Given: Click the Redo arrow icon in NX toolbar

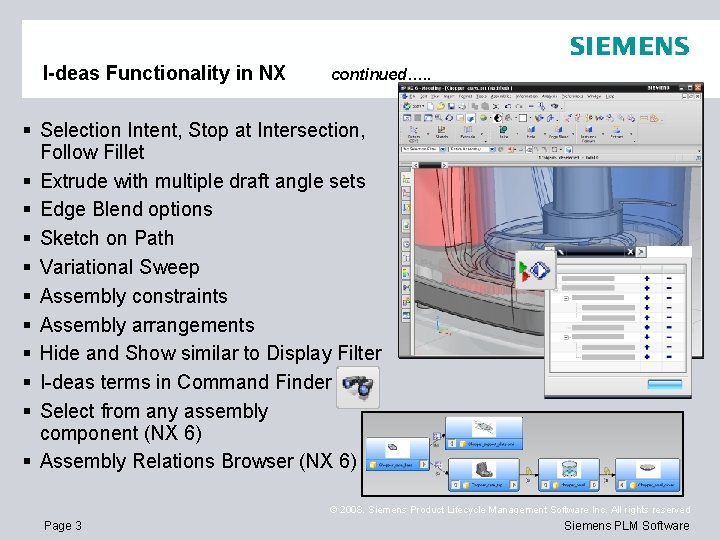Looking at the screenshot, I should point(519,107).
